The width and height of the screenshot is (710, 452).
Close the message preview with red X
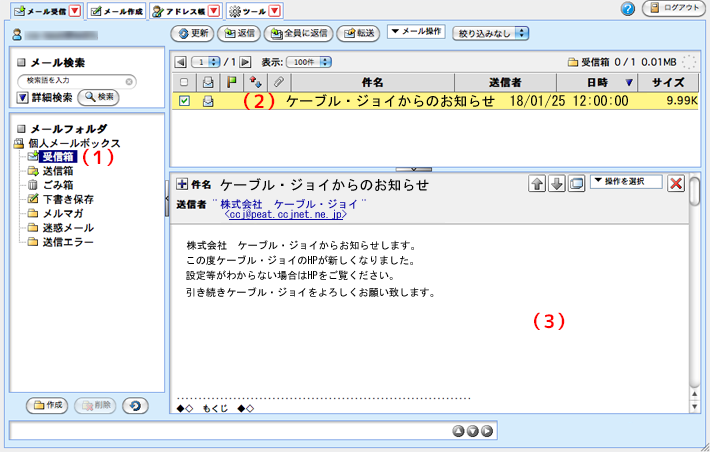[676, 183]
